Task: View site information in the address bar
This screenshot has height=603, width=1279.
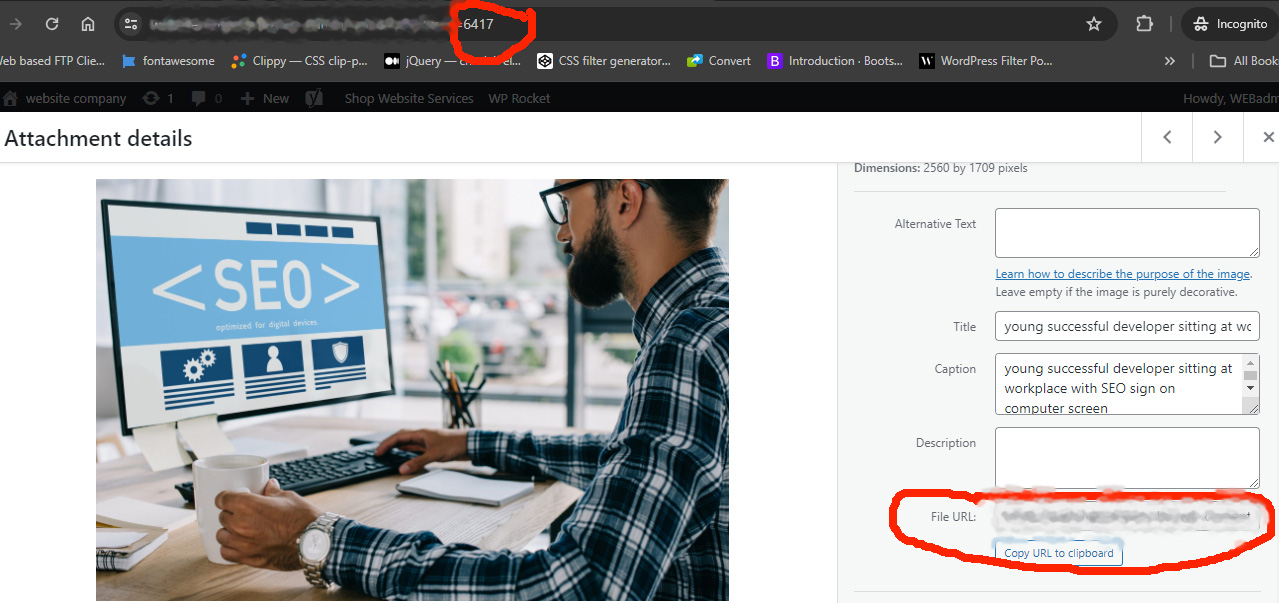Action: (x=131, y=24)
